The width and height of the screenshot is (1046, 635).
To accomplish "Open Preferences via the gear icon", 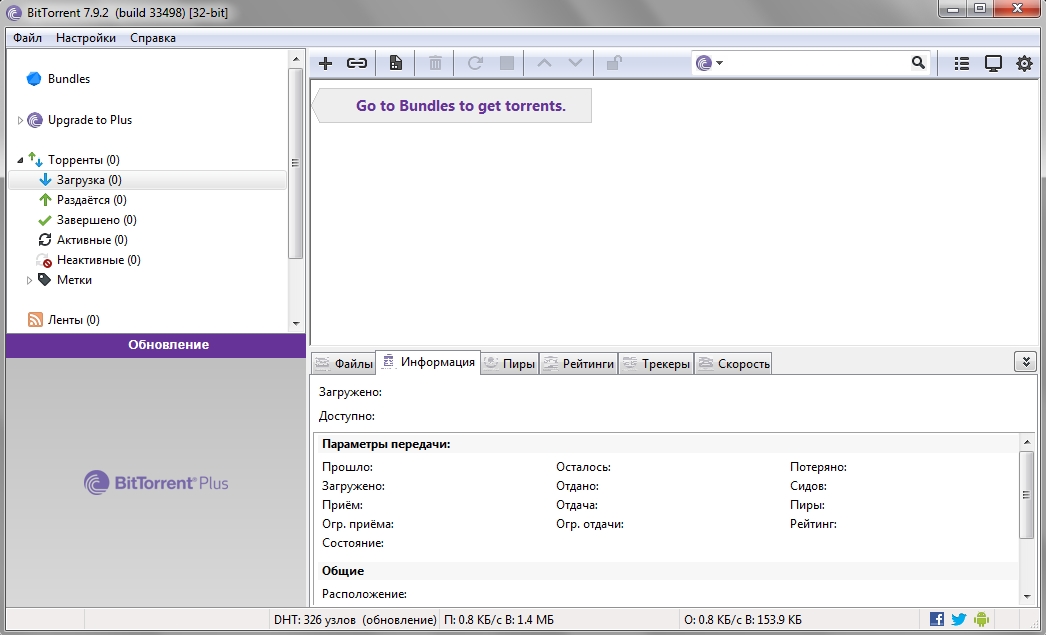I will 1024,63.
